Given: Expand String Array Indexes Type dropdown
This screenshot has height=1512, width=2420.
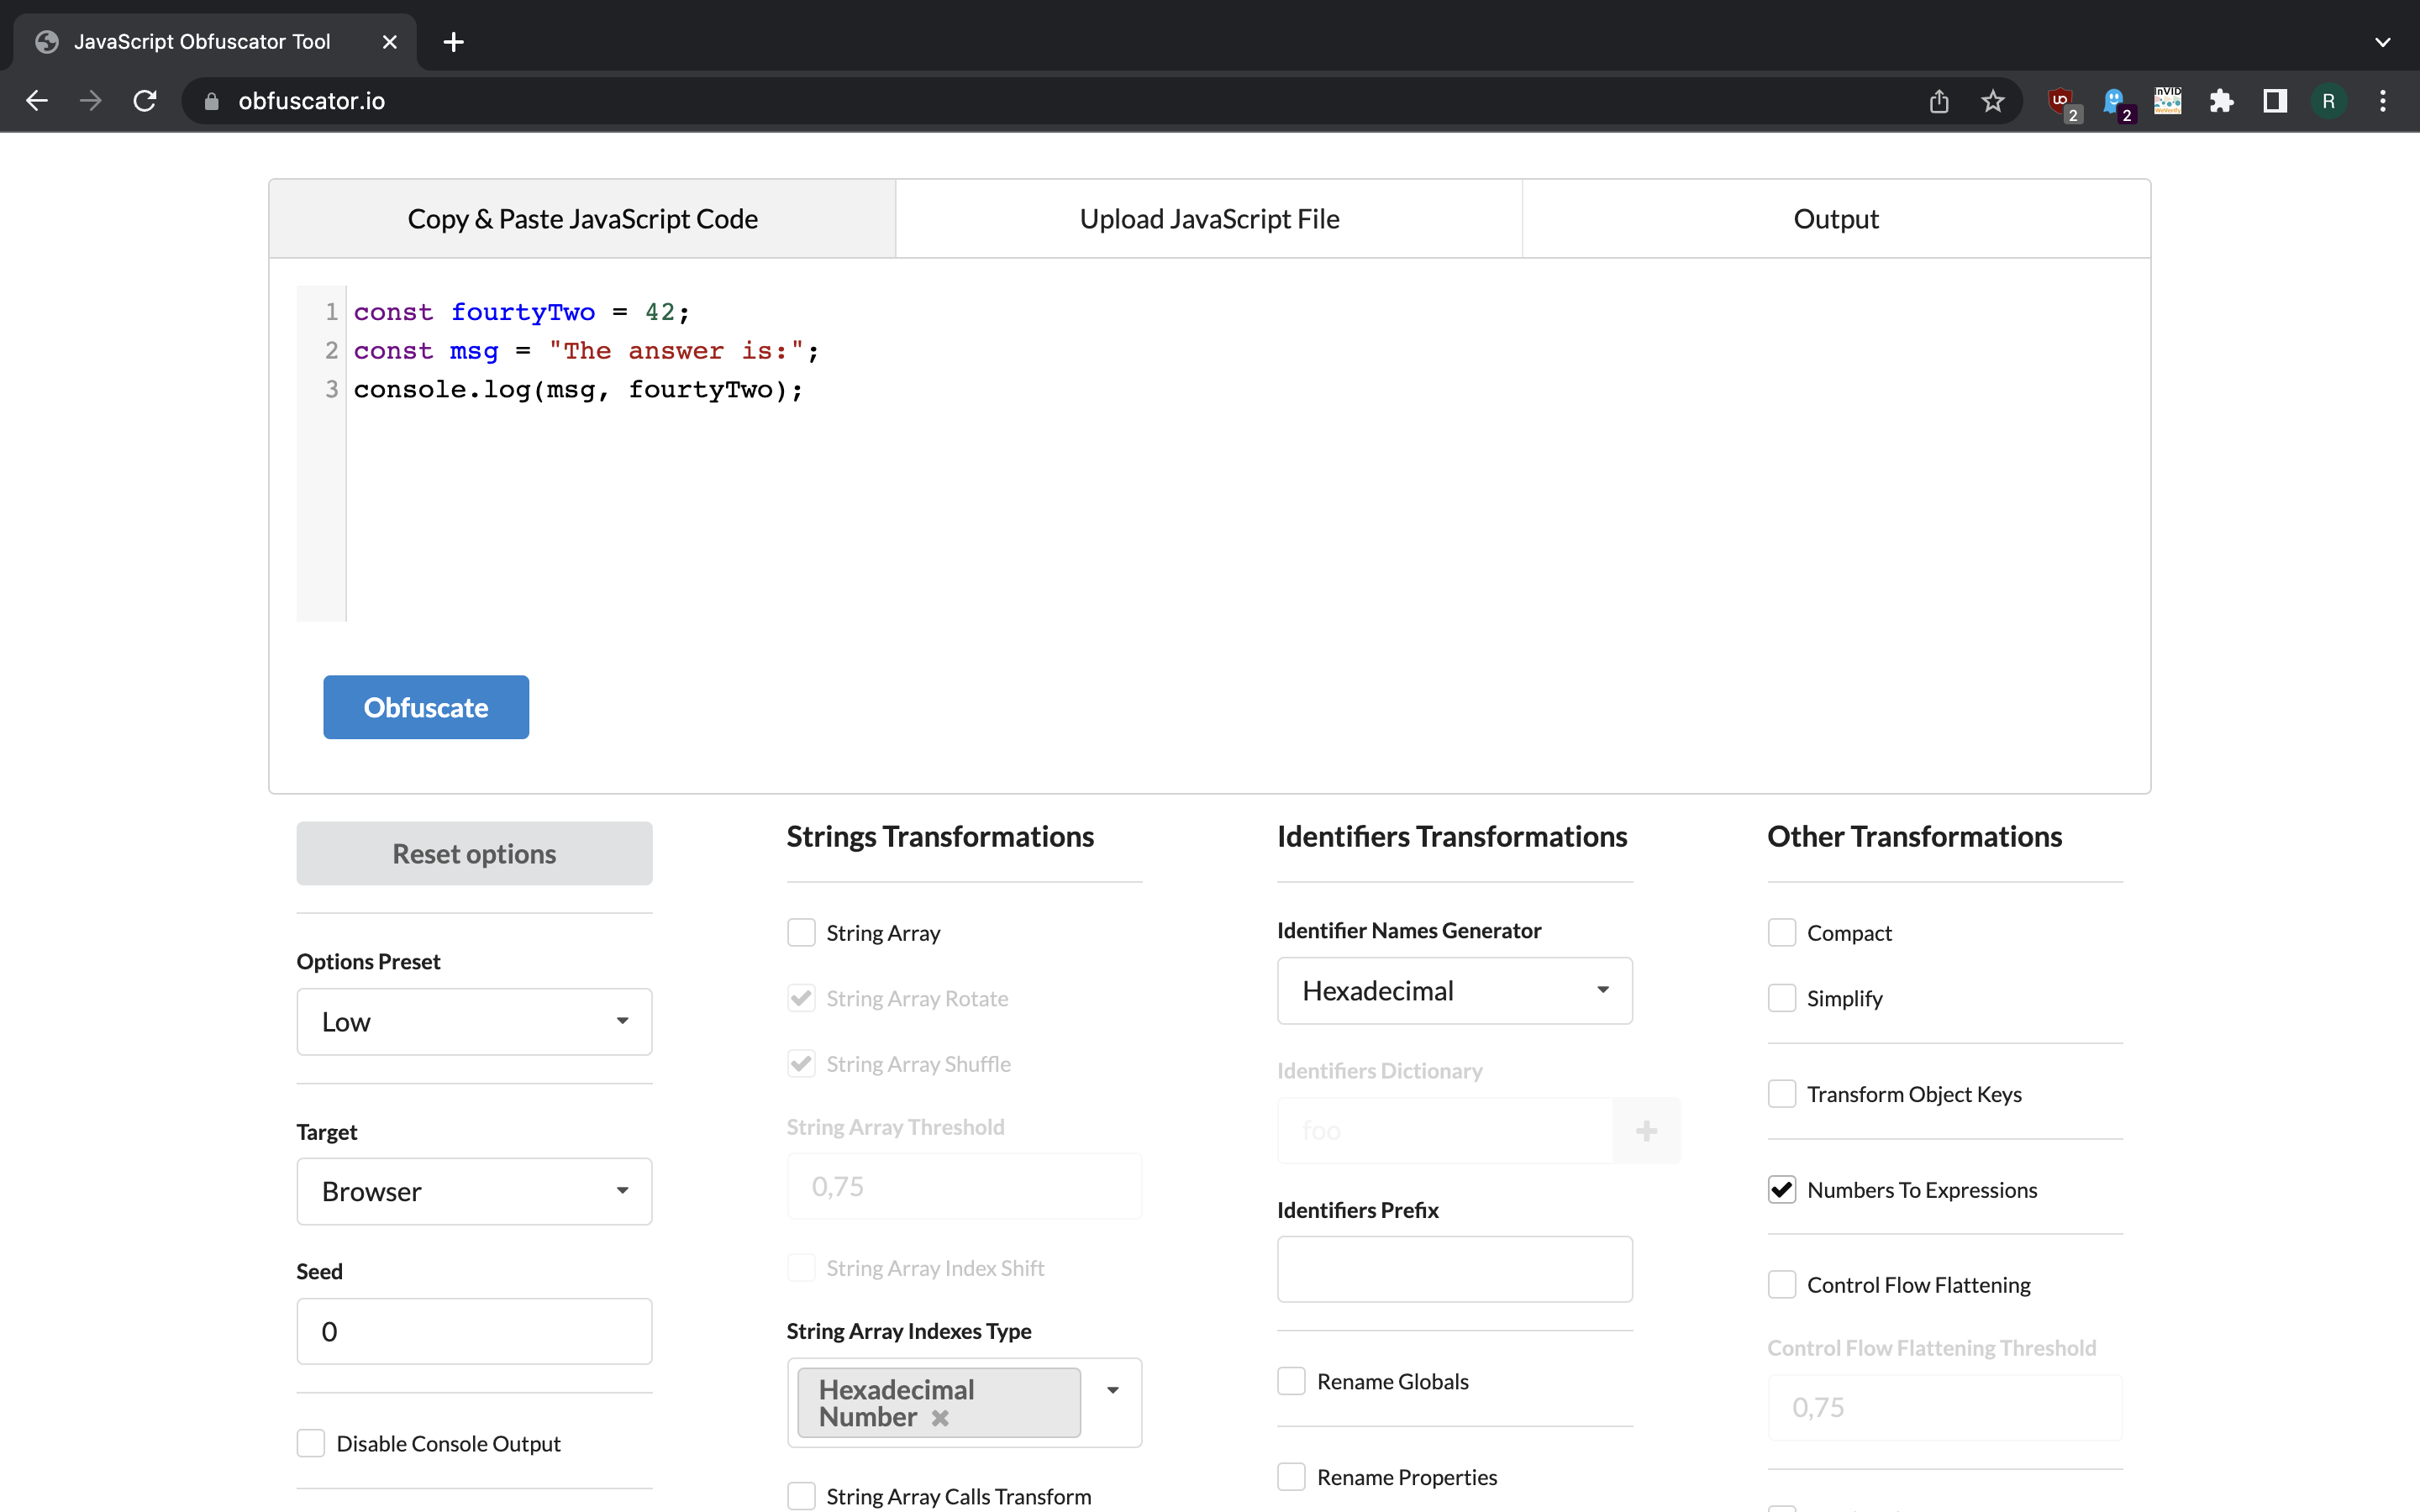Looking at the screenshot, I should click(x=1112, y=1391).
